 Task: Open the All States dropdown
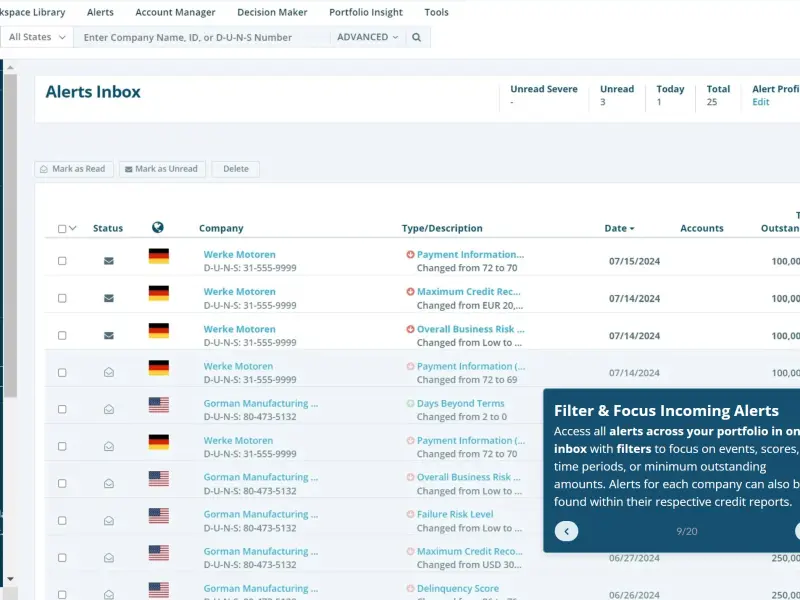[x=37, y=37]
